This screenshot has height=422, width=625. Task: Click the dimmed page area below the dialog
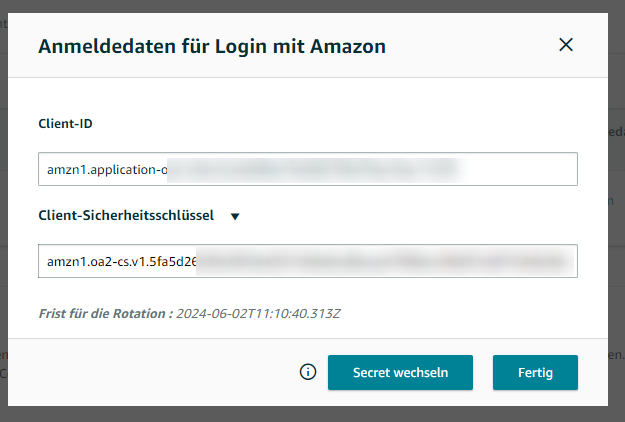[300, 414]
